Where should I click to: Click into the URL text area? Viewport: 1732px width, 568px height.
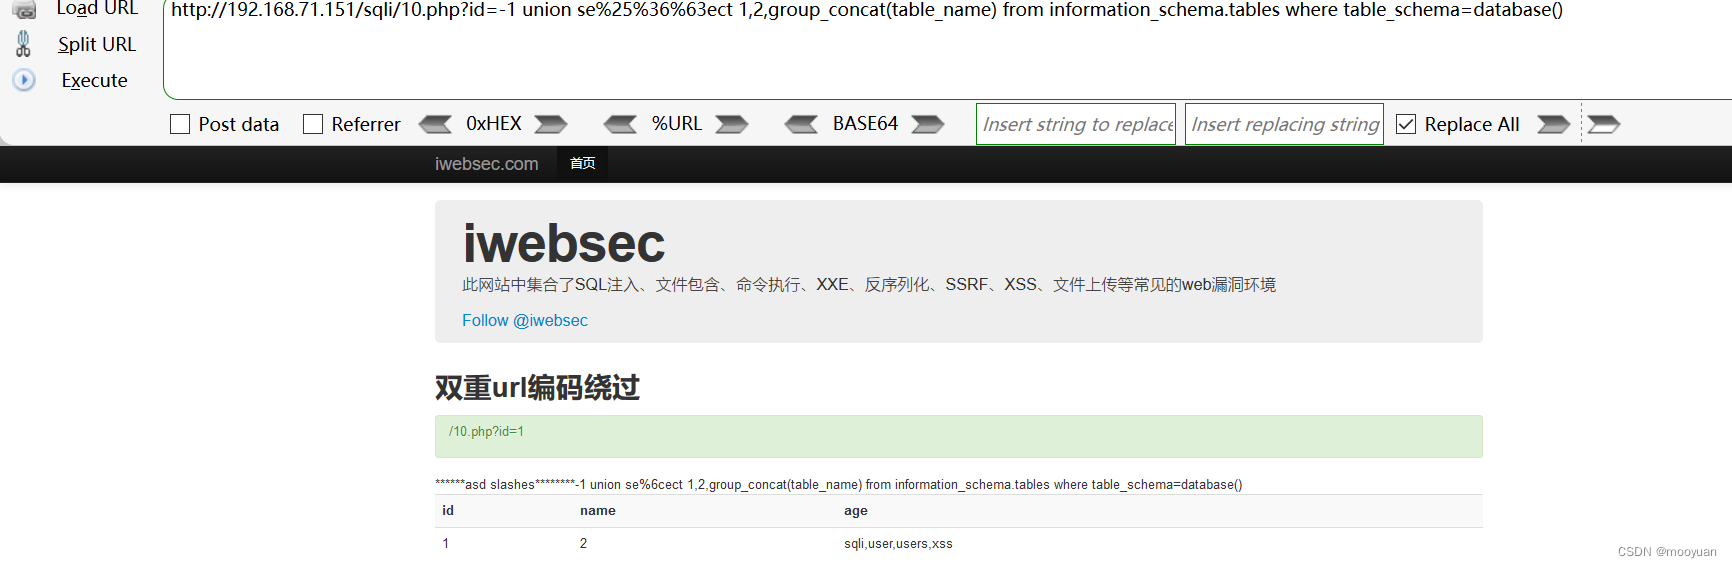click(x=947, y=50)
